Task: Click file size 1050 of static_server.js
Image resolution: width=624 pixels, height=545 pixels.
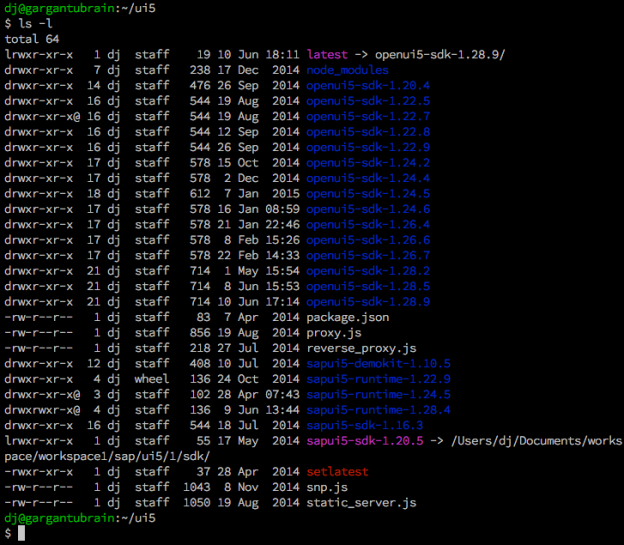Action: click(x=197, y=503)
